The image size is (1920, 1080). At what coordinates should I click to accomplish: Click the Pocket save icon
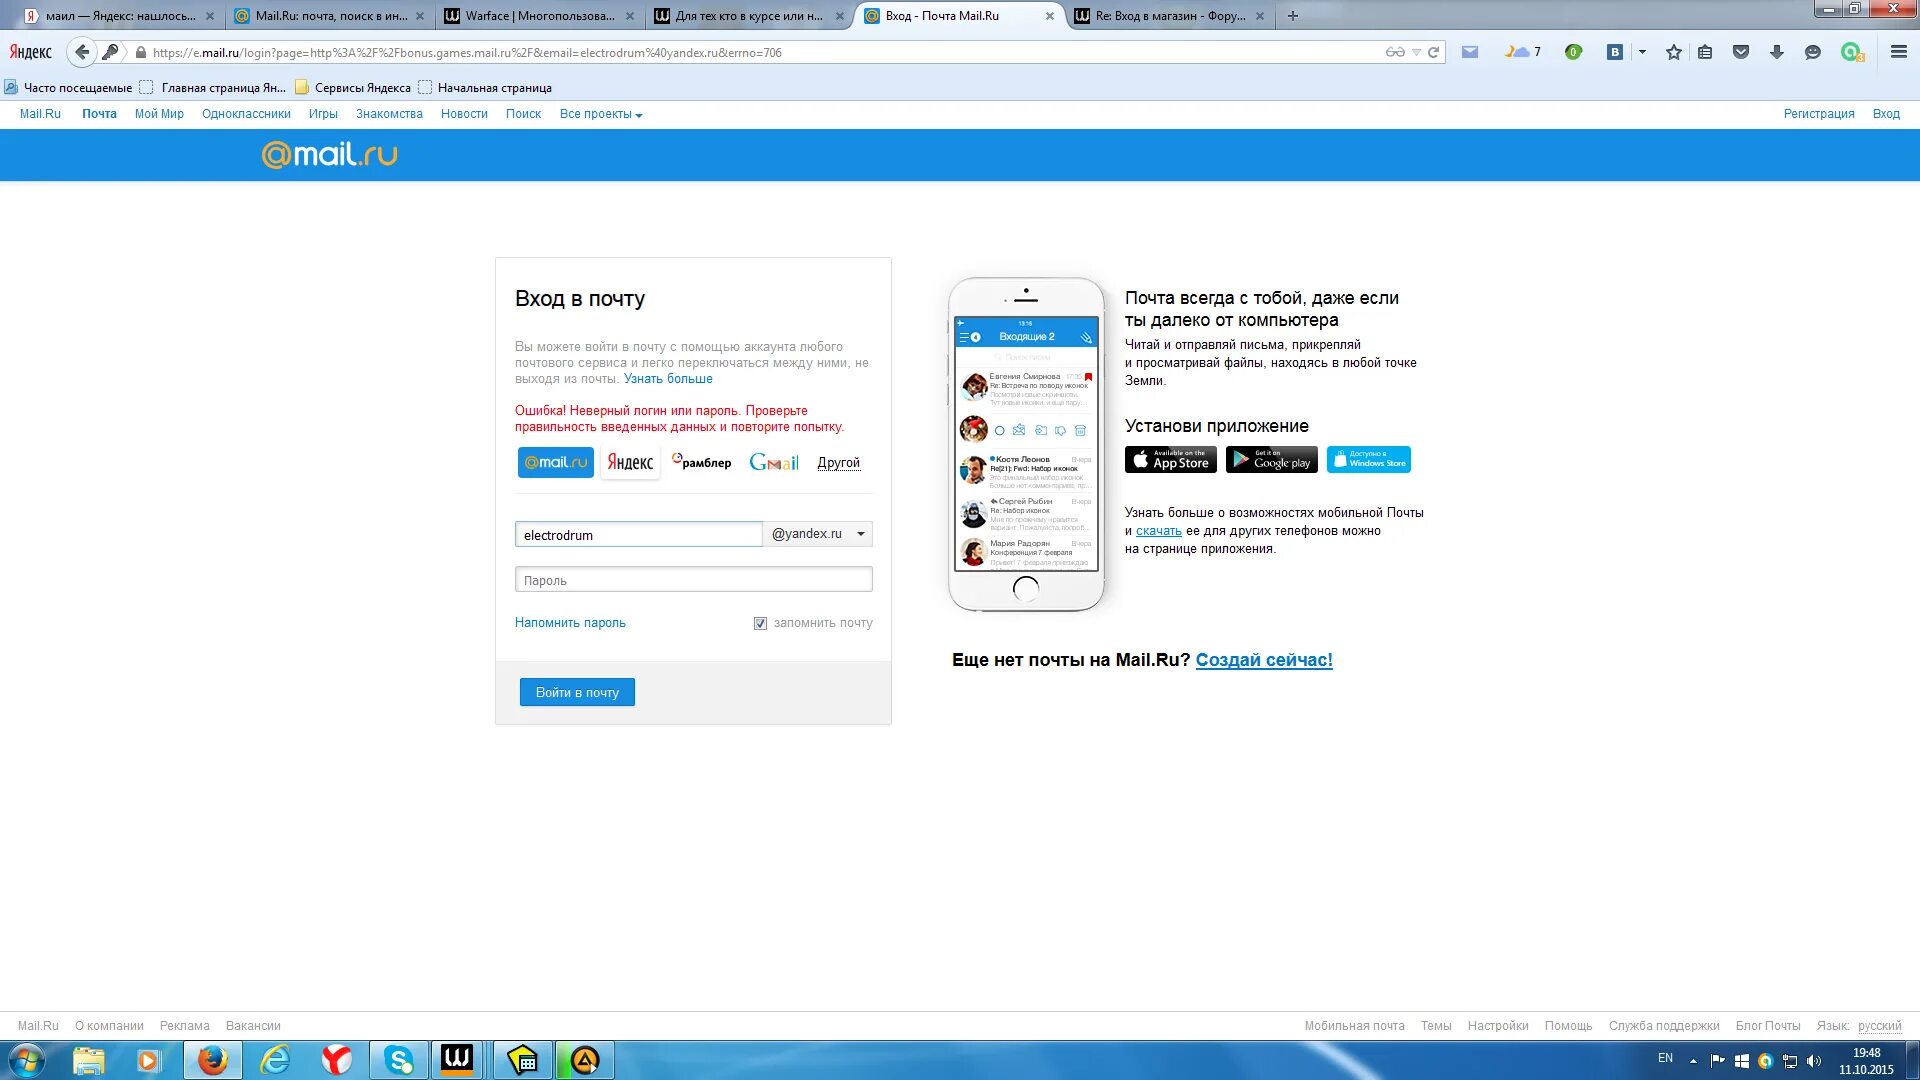click(1741, 52)
